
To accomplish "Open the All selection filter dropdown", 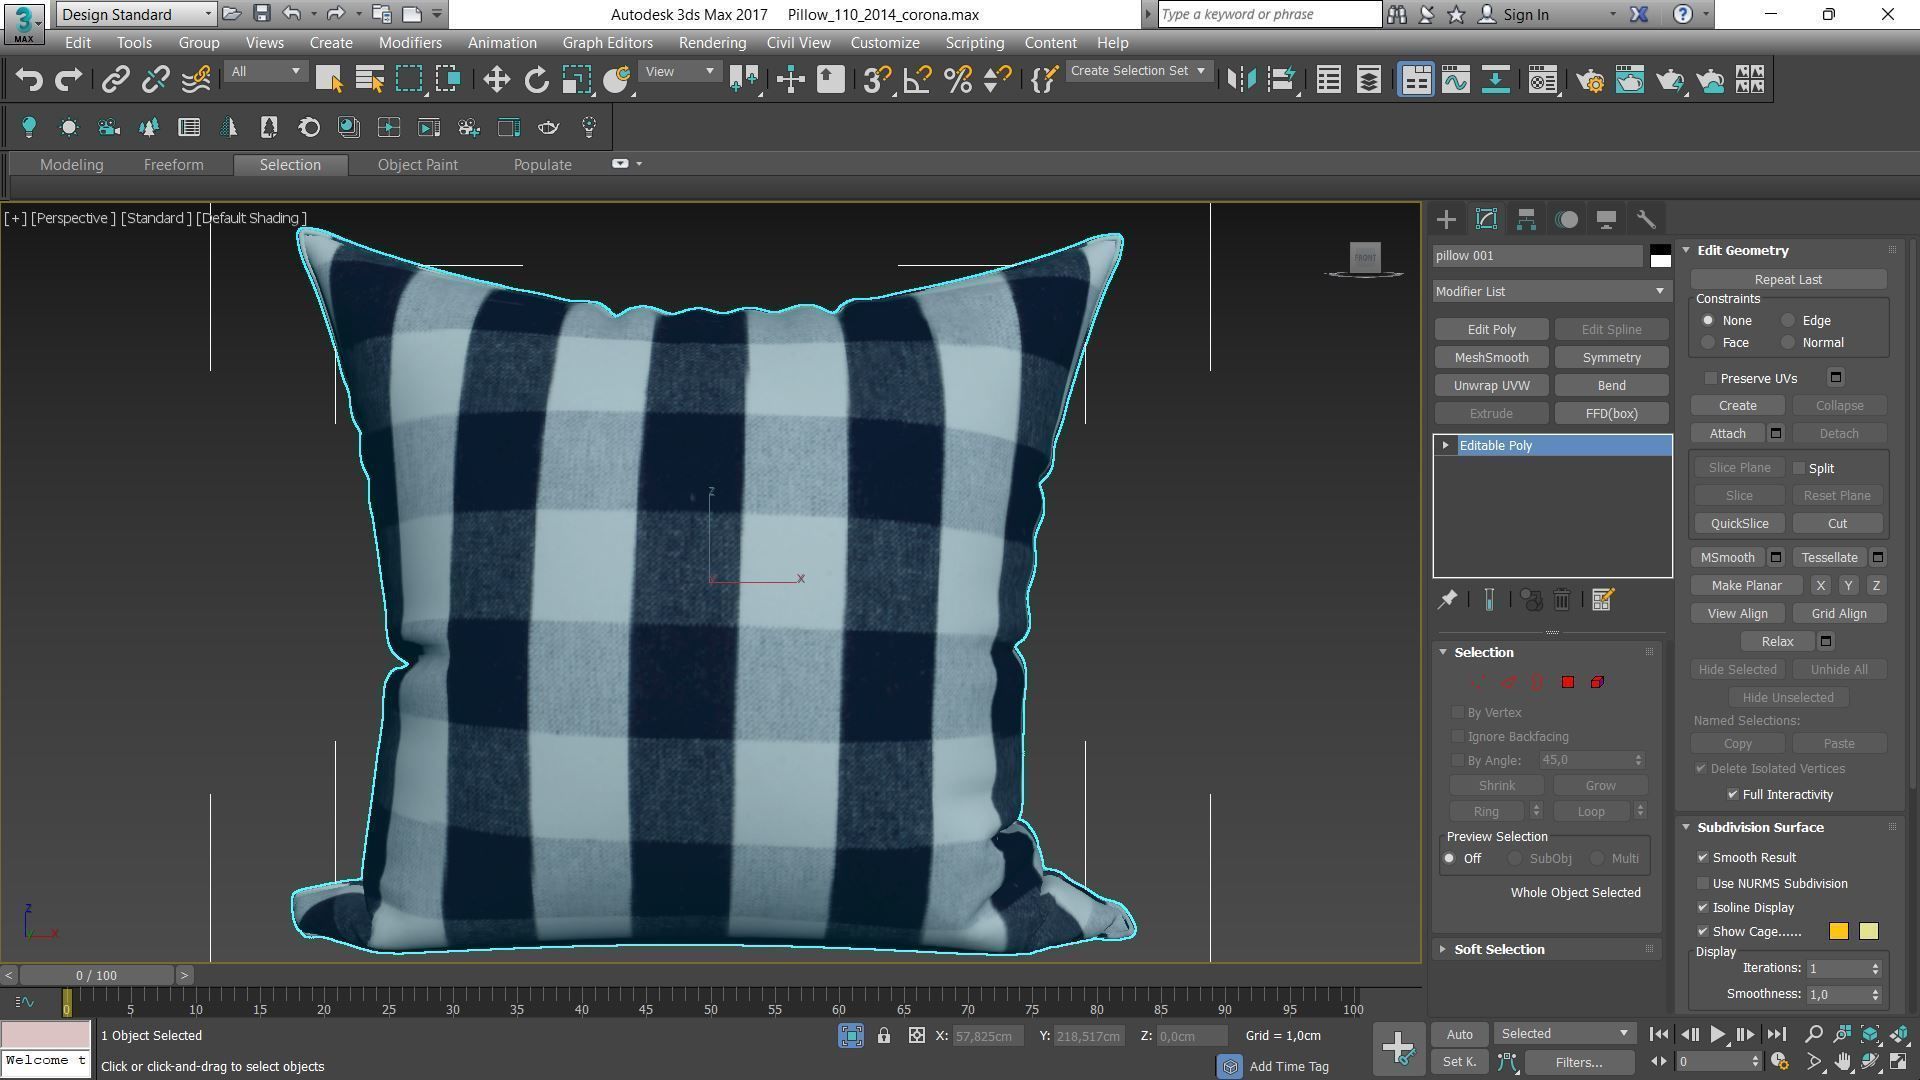I will pos(265,72).
